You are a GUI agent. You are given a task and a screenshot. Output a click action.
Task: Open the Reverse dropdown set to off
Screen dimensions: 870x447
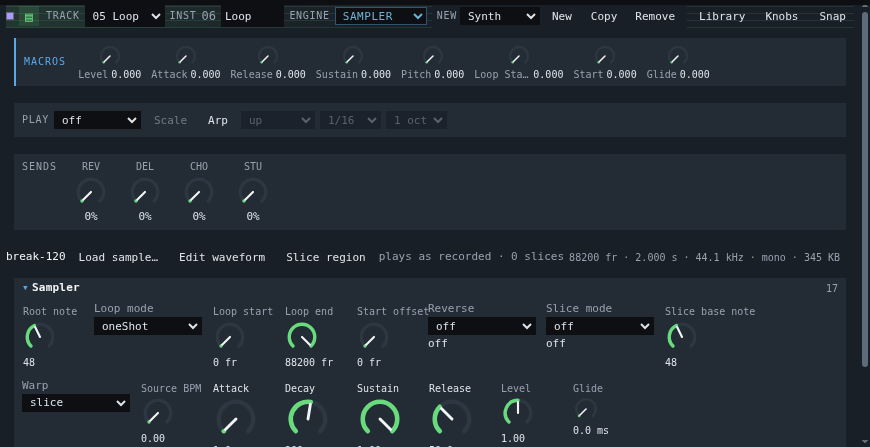(482, 326)
